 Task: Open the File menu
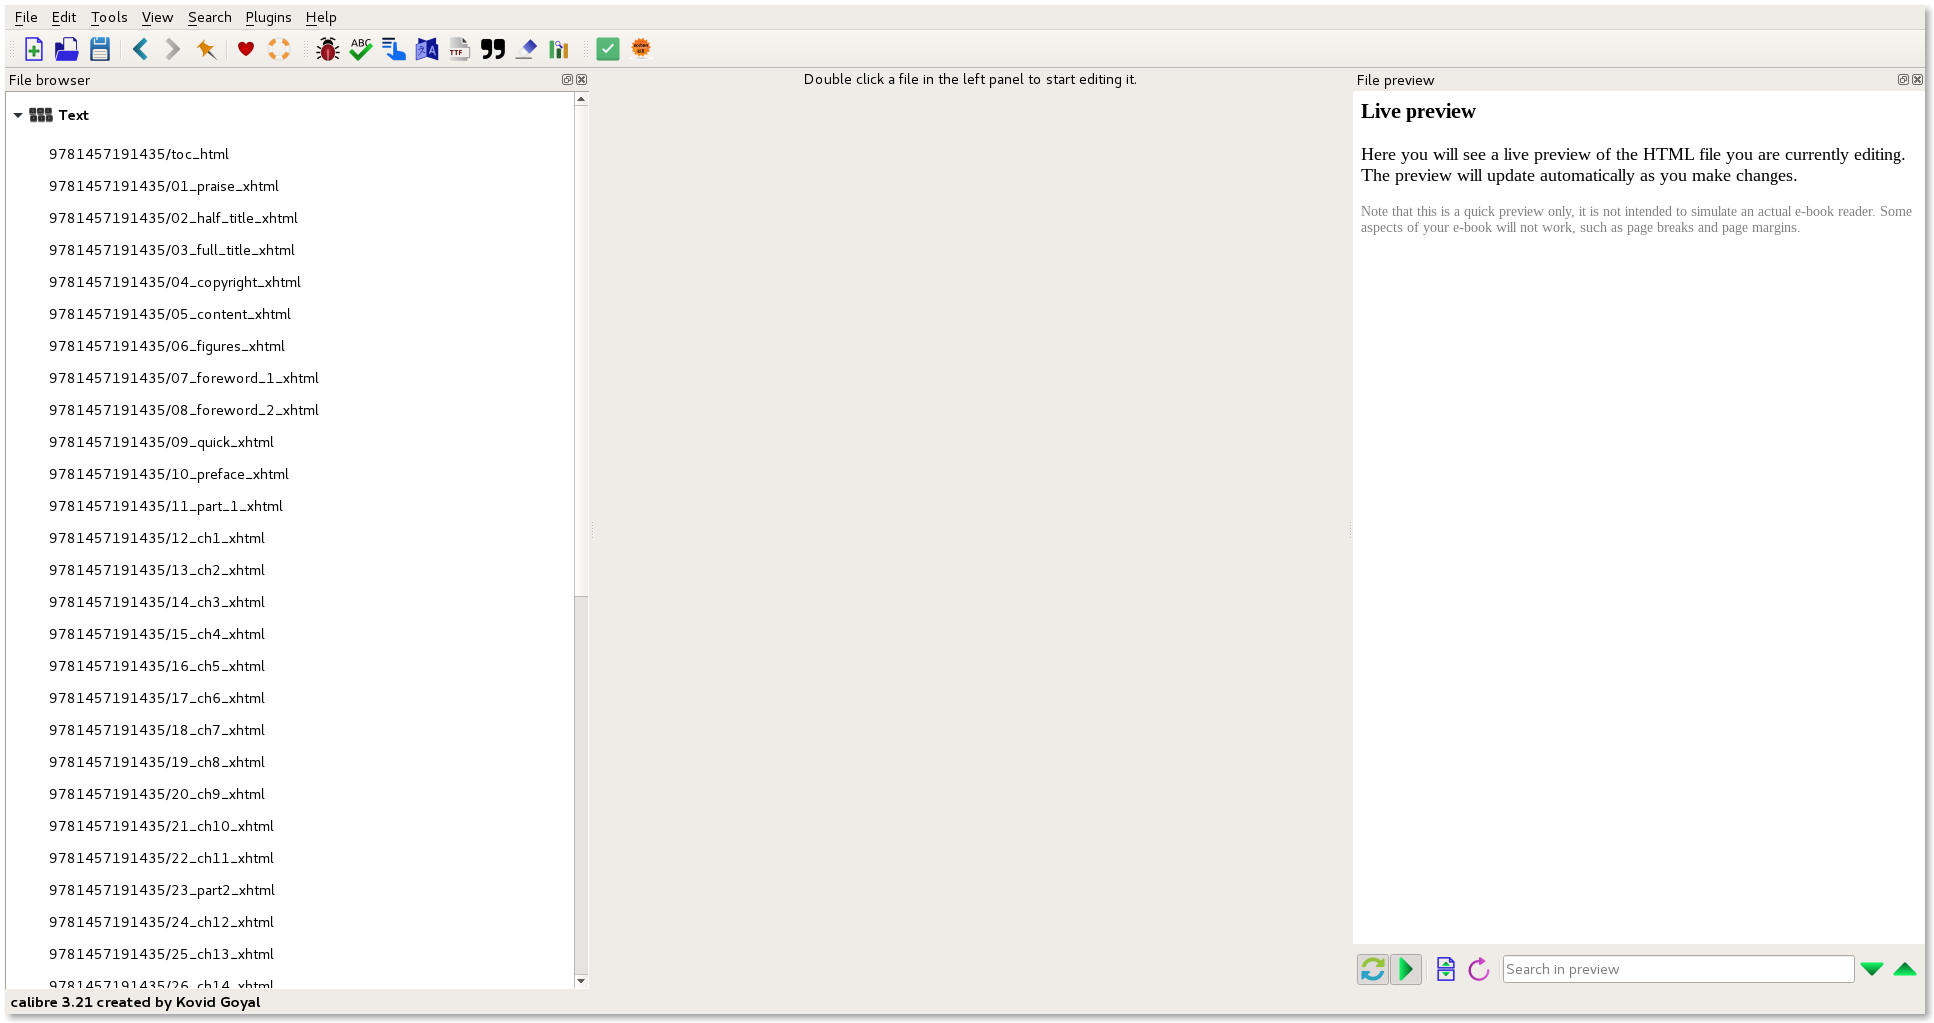pos(26,17)
